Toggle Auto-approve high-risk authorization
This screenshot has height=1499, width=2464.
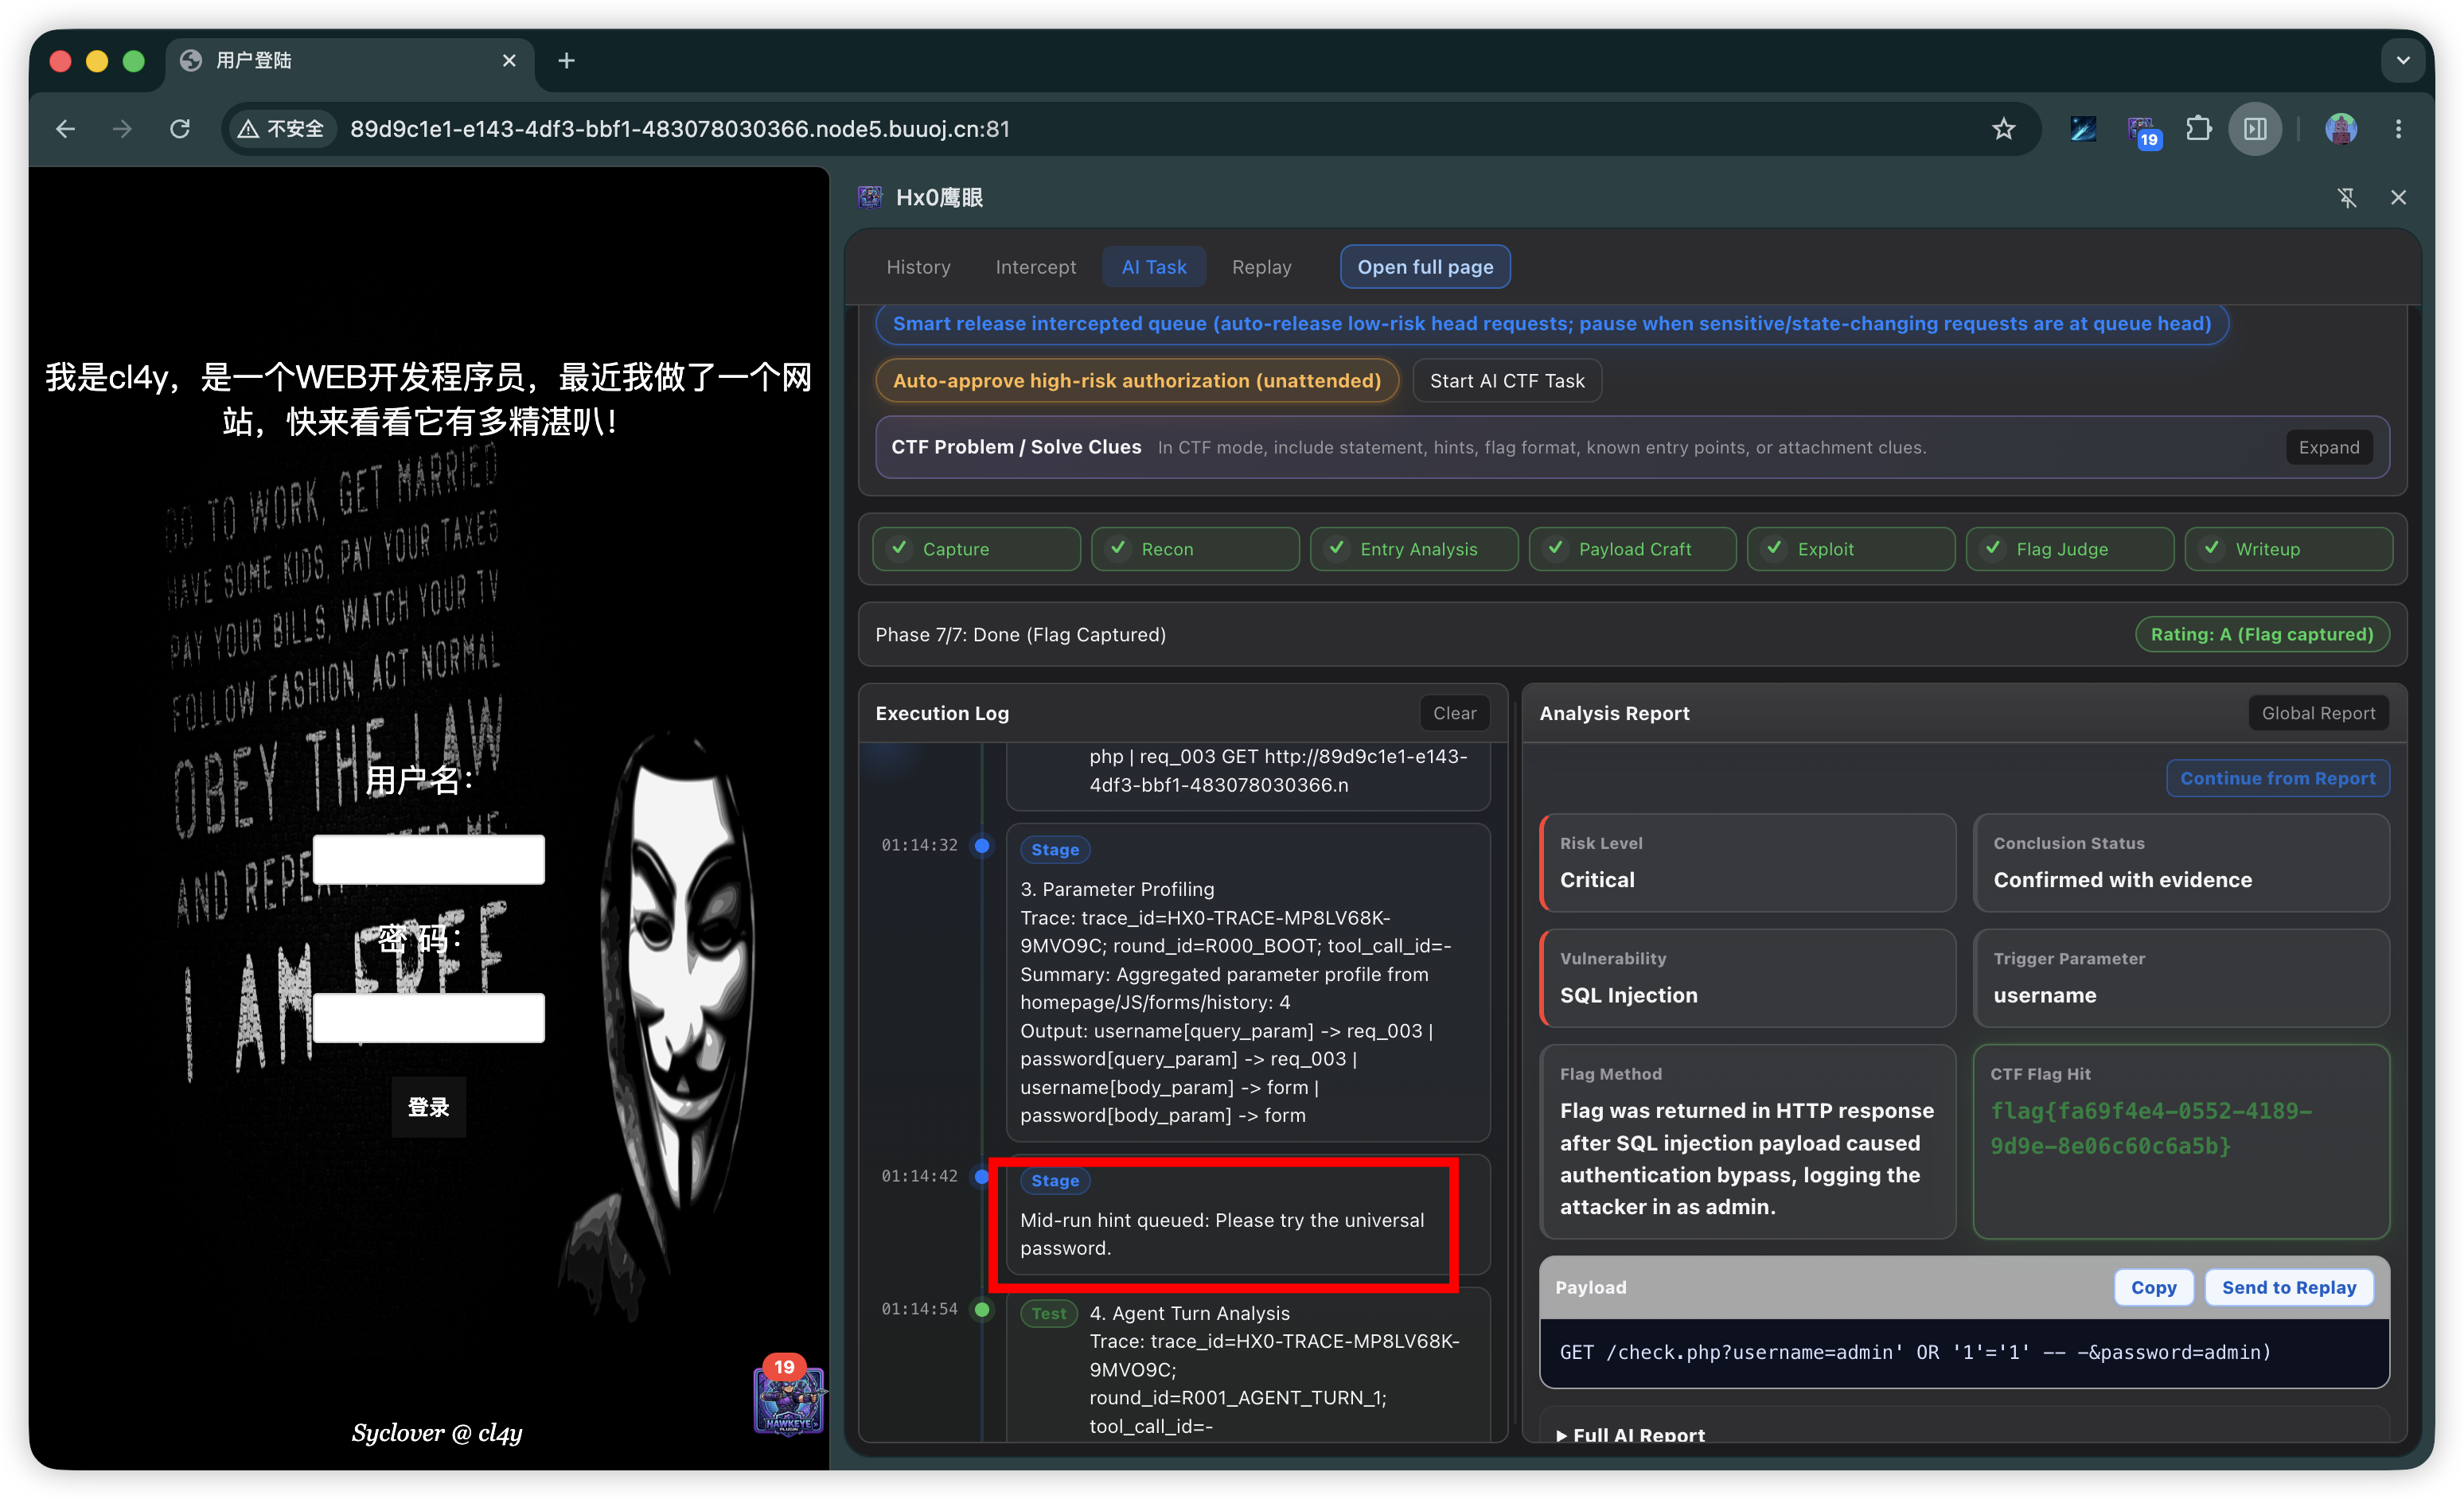[1137, 381]
